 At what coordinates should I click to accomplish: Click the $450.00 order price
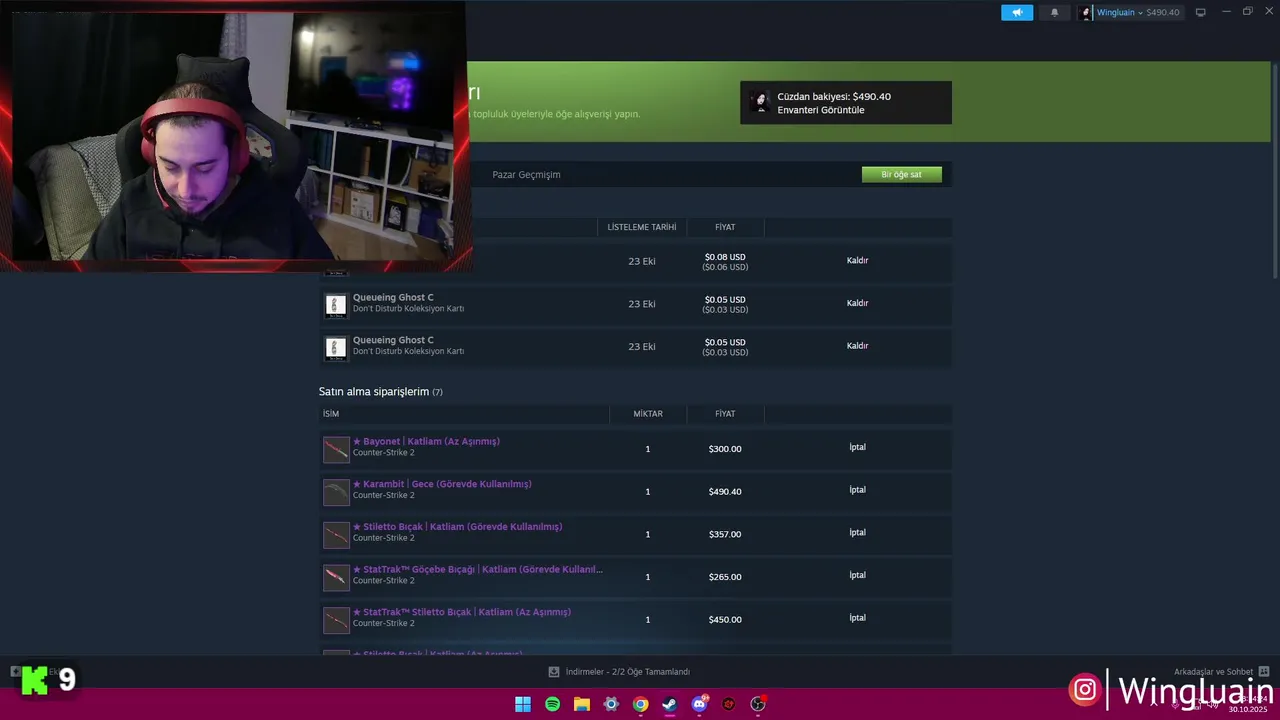(x=725, y=620)
